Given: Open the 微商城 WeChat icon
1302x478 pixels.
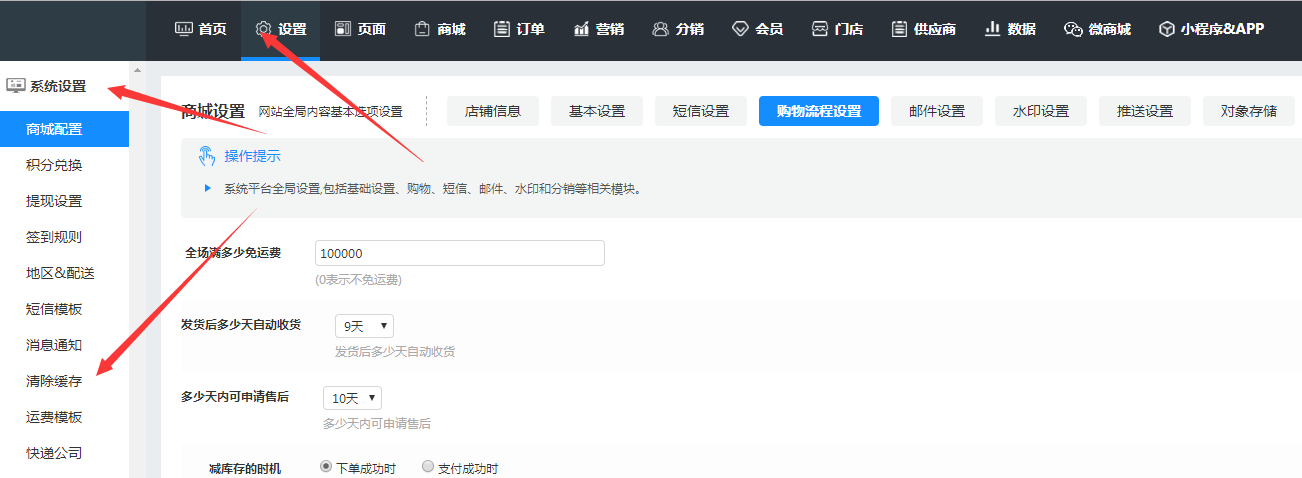Looking at the screenshot, I should coord(1074,29).
